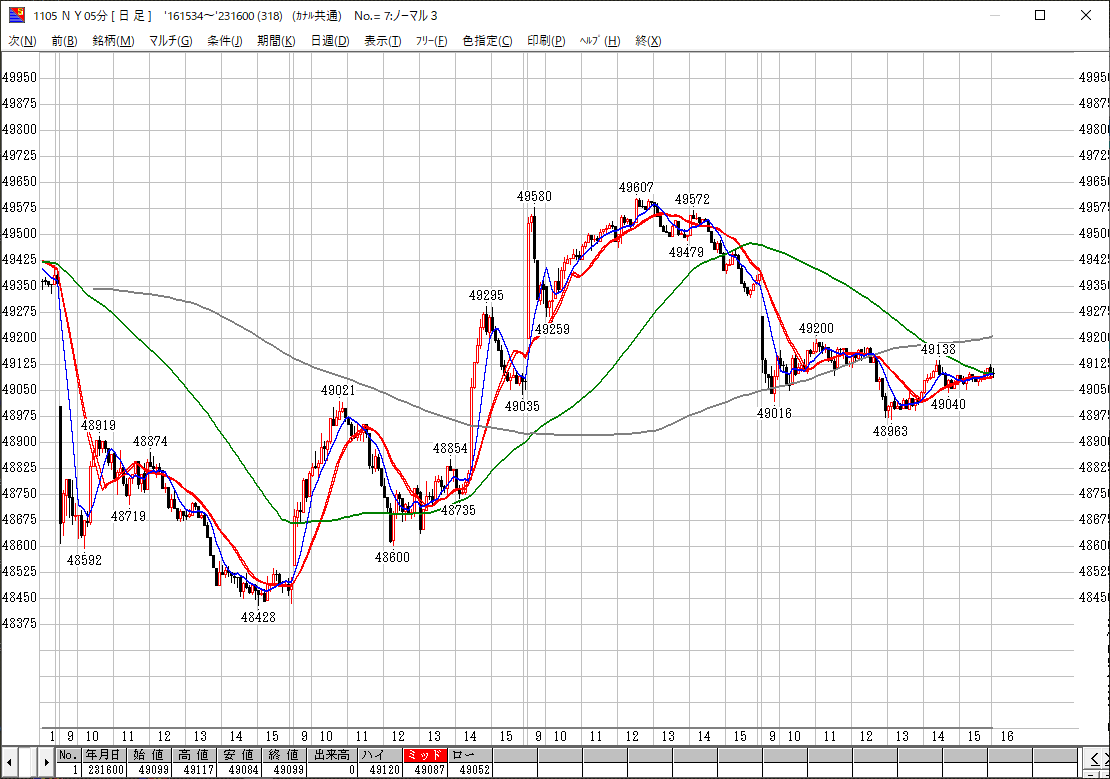Maximize the chart window
Image resolution: width=1110 pixels, height=779 pixels.
coord(1040,15)
